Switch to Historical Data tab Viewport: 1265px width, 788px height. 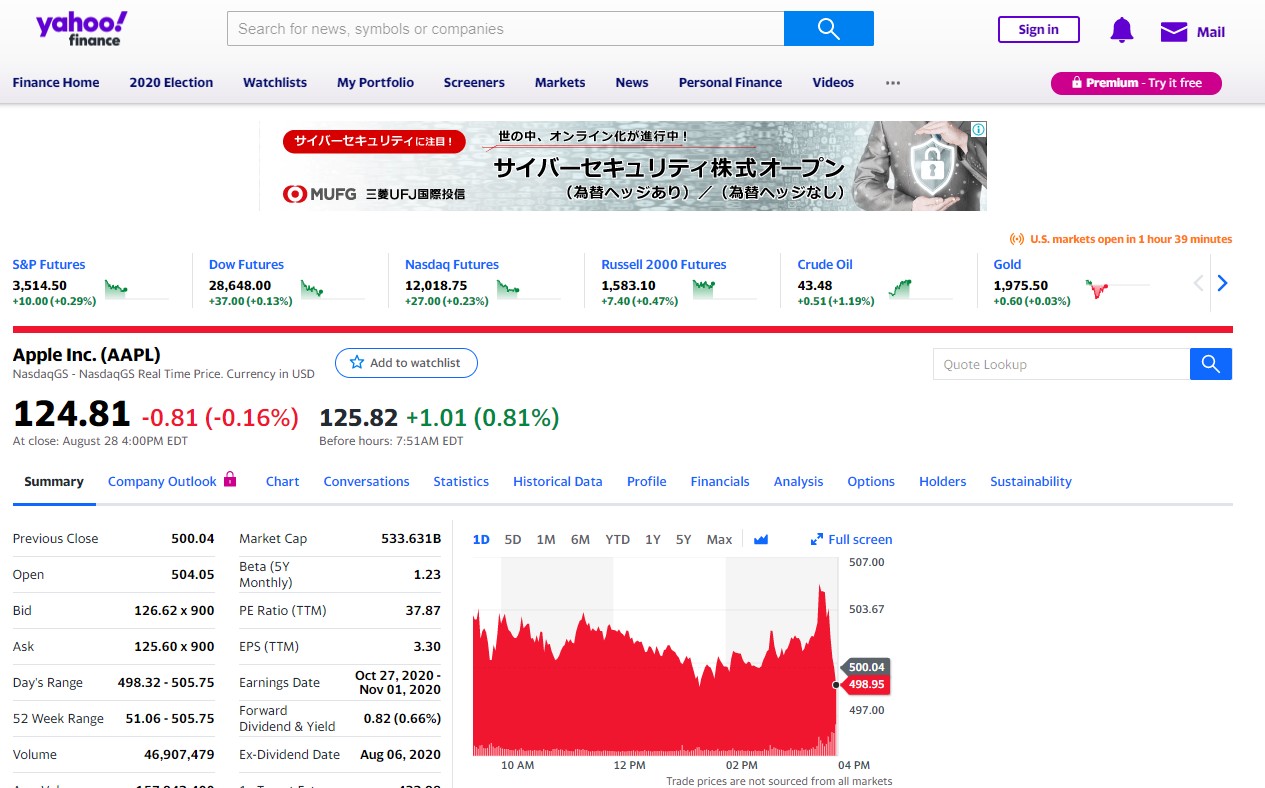pyautogui.click(x=558, y=481)
